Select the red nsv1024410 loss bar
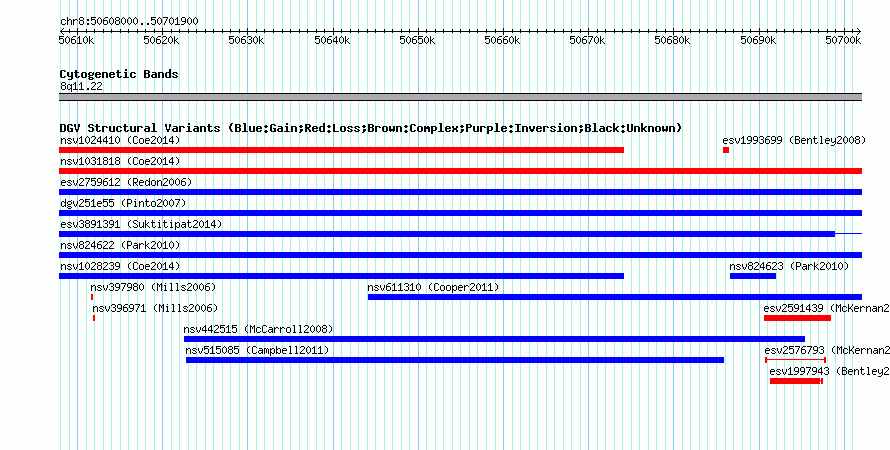Viewport: 890px width, 450px height. 342,150
